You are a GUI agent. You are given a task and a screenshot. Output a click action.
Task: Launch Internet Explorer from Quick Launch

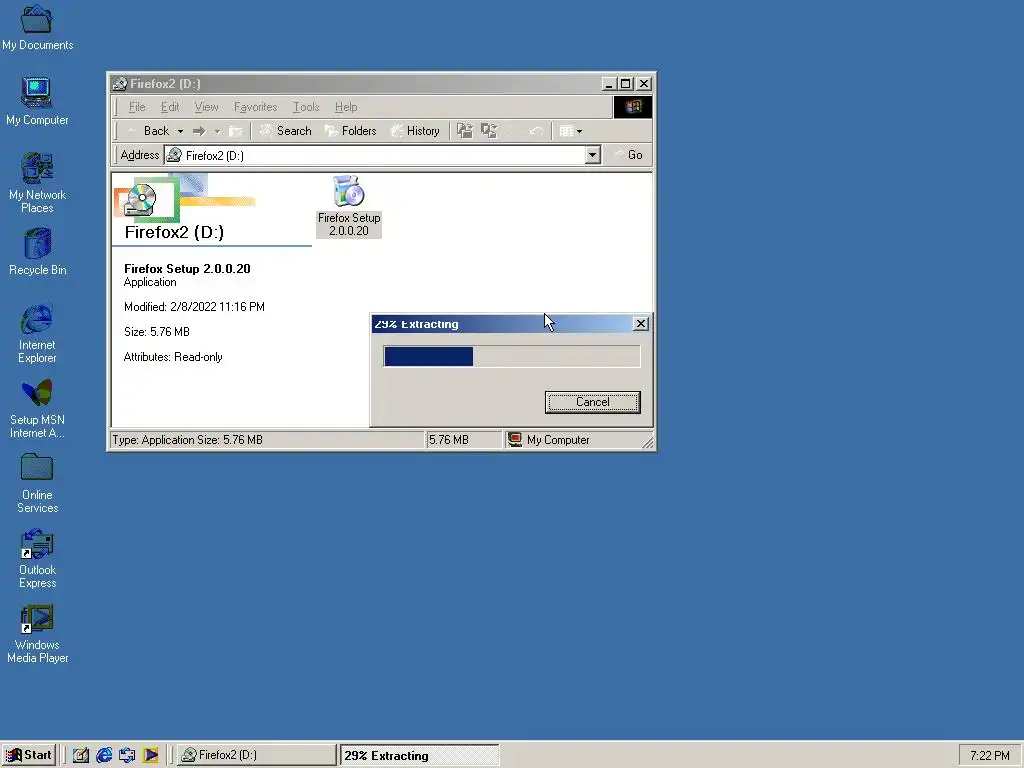coord(104,755)
